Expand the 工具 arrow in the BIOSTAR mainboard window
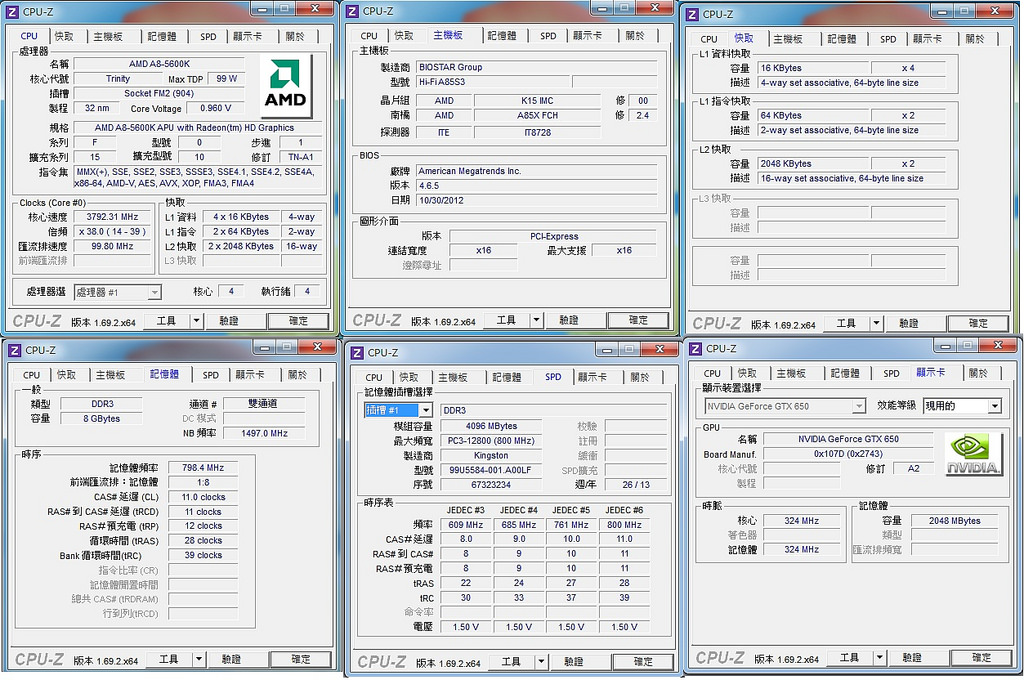The image size is (1024, 680). coord(536,320)
